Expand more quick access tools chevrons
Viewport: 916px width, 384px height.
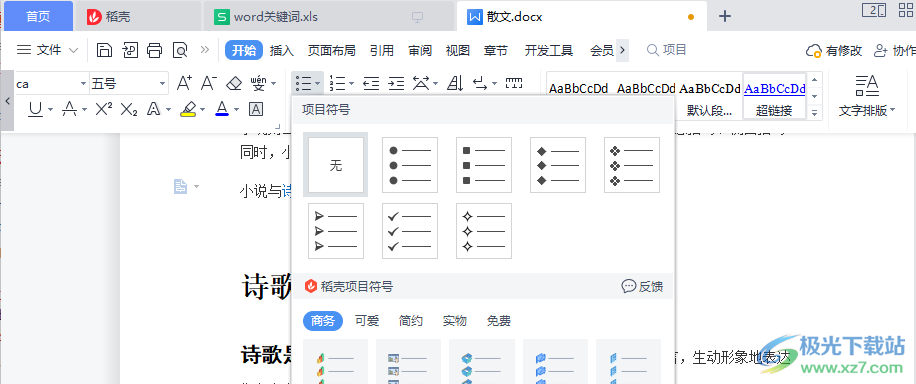coord(204,50)
